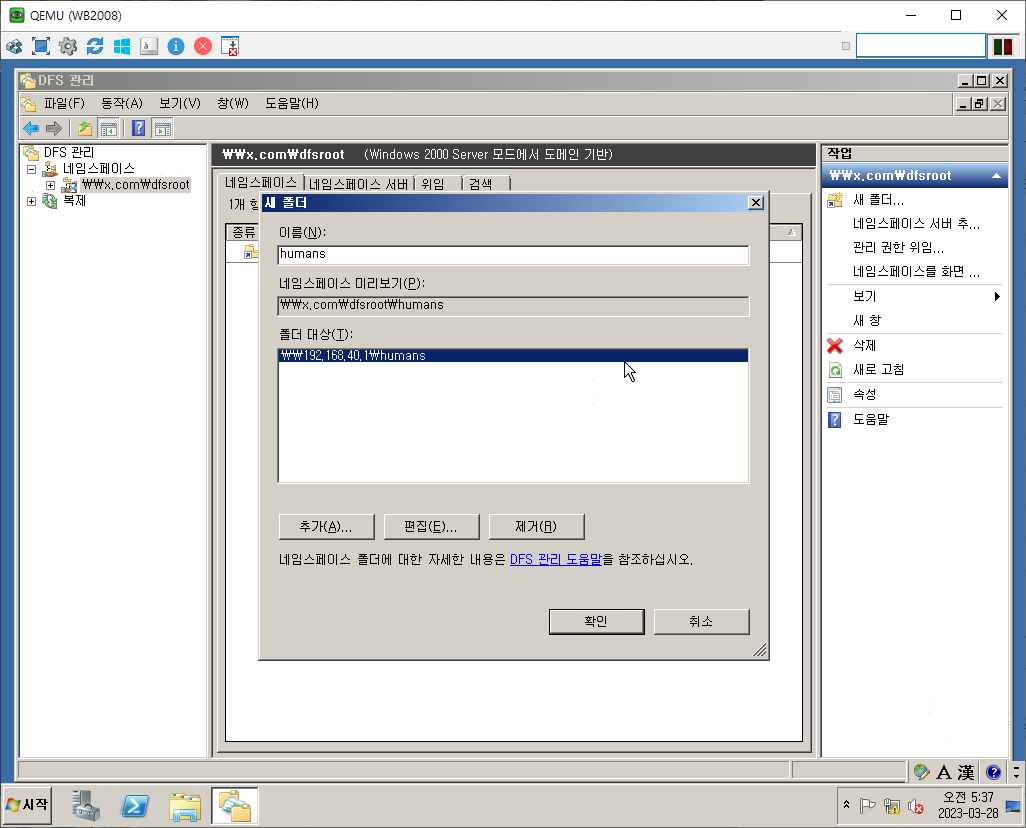Viewport: 1026px width, 828px height.
Task: Click the red X delete action icon
Action: 835,345
